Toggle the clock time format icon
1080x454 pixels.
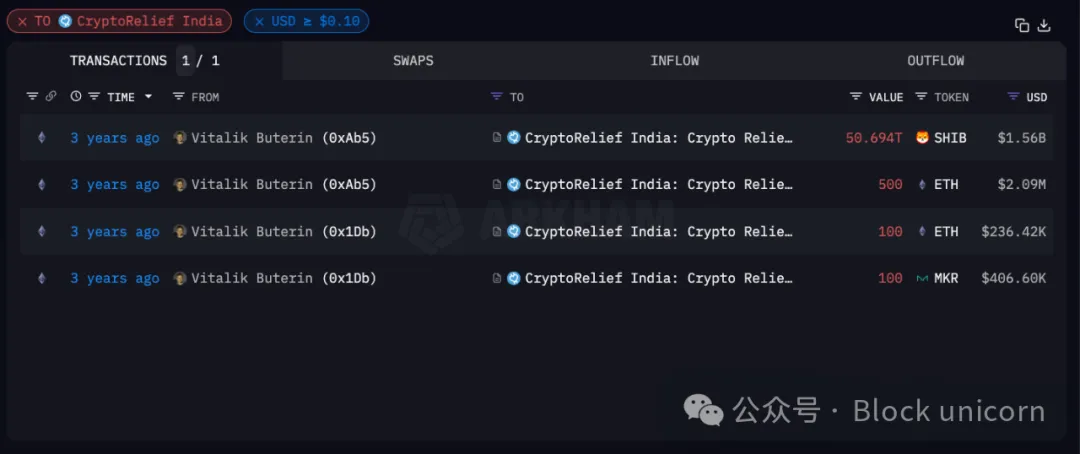click(x=76, y=97)
